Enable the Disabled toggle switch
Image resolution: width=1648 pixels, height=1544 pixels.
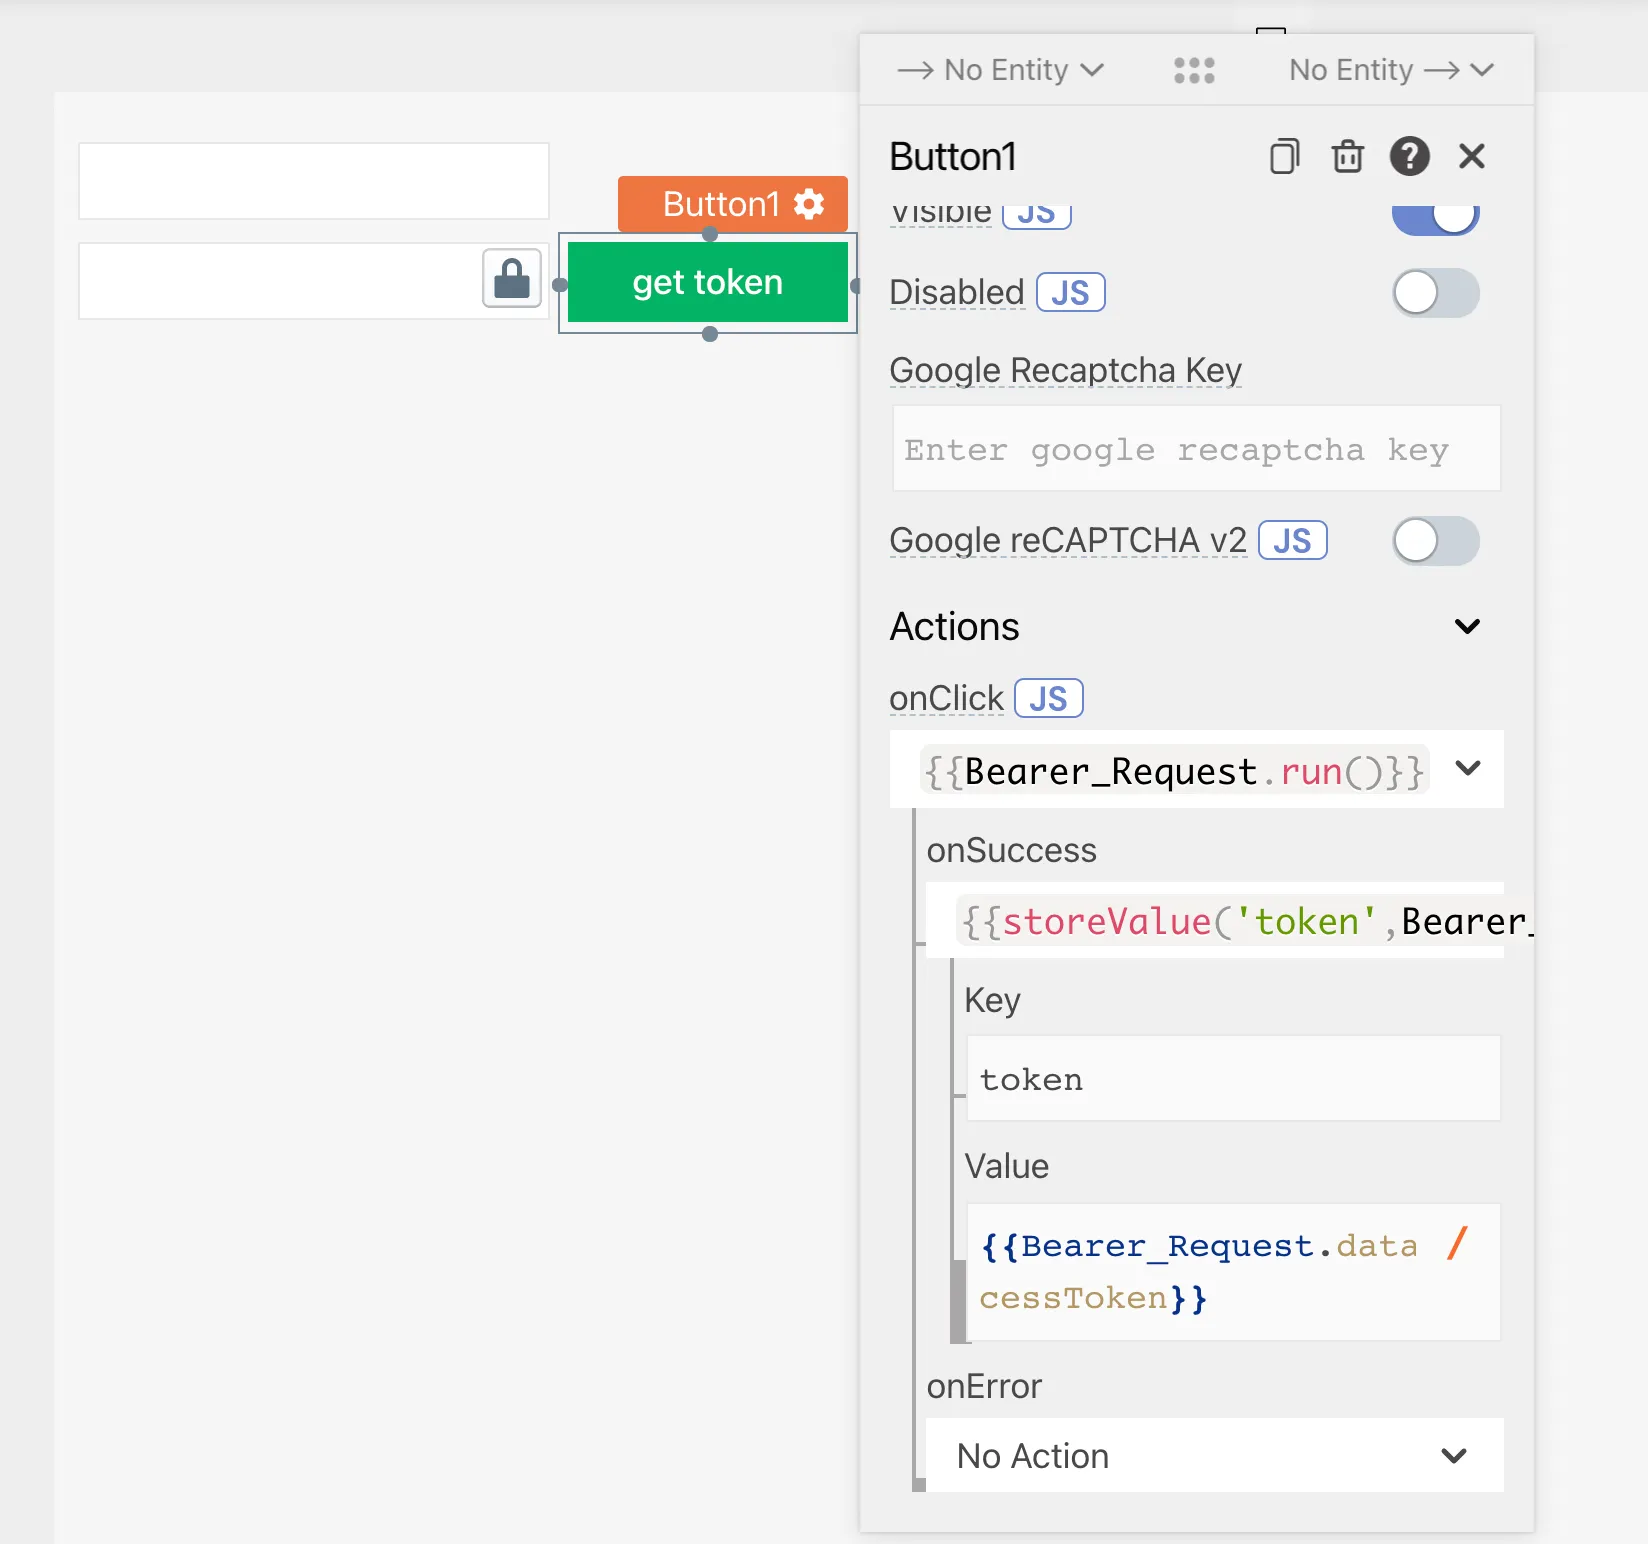pos(1435,293)
